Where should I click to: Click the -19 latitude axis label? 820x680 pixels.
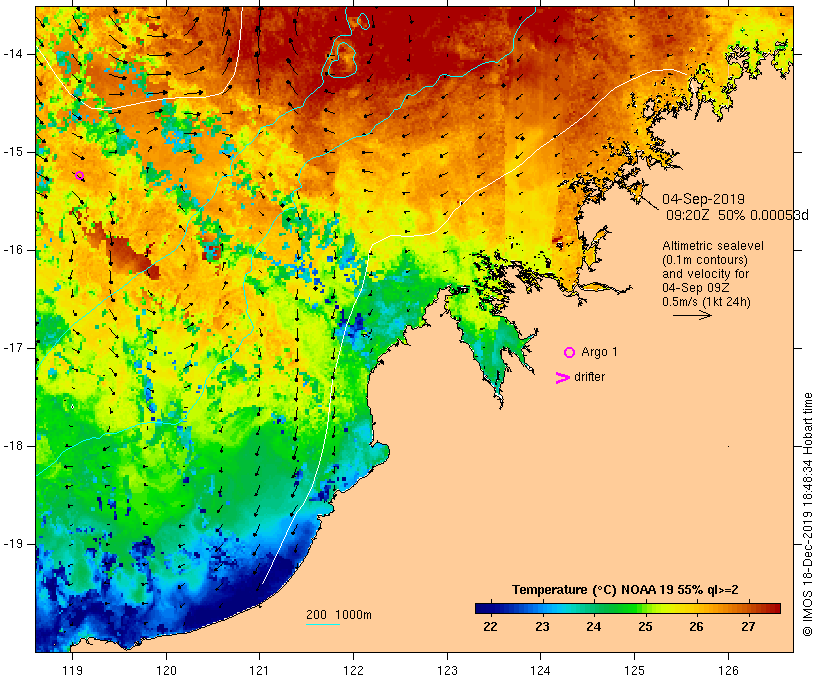pyautogui.click(x=13, y=544)
